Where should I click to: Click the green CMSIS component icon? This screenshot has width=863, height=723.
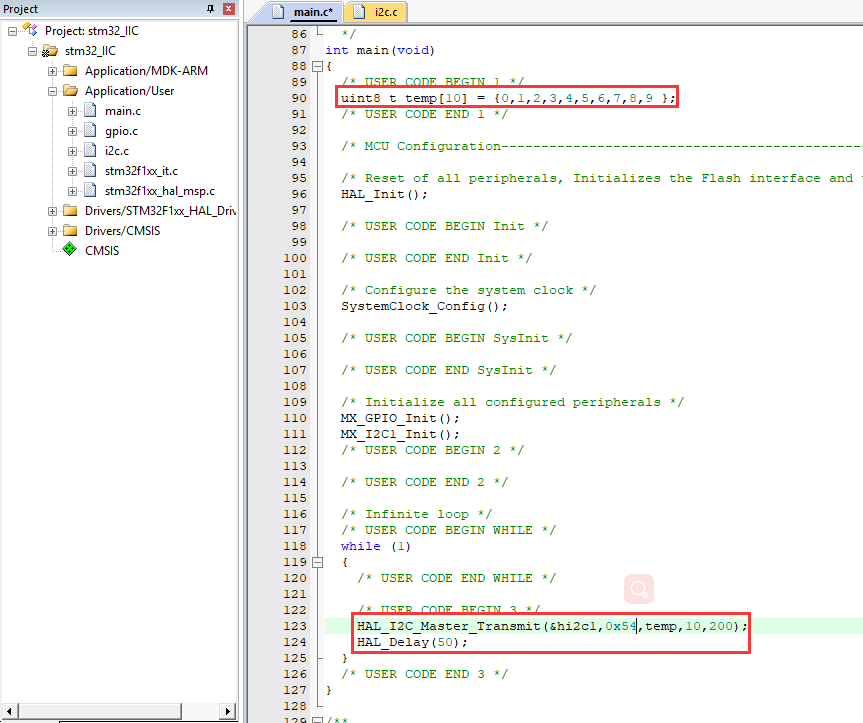click(69, 249)
